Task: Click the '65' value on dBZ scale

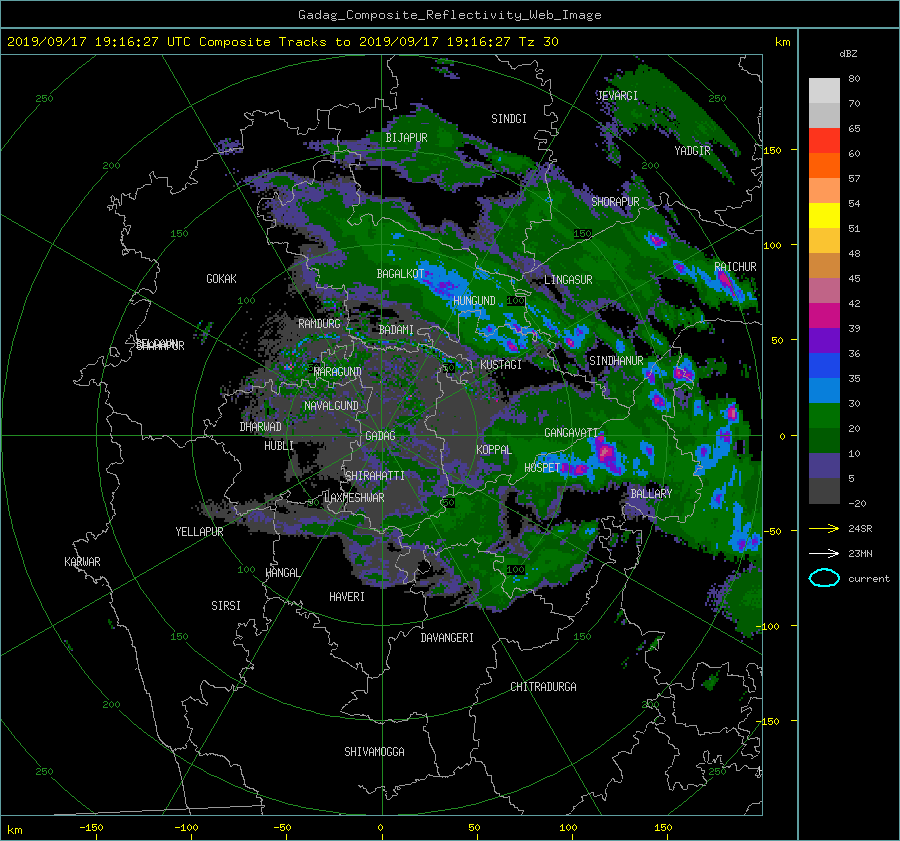Action: (854, 129)
